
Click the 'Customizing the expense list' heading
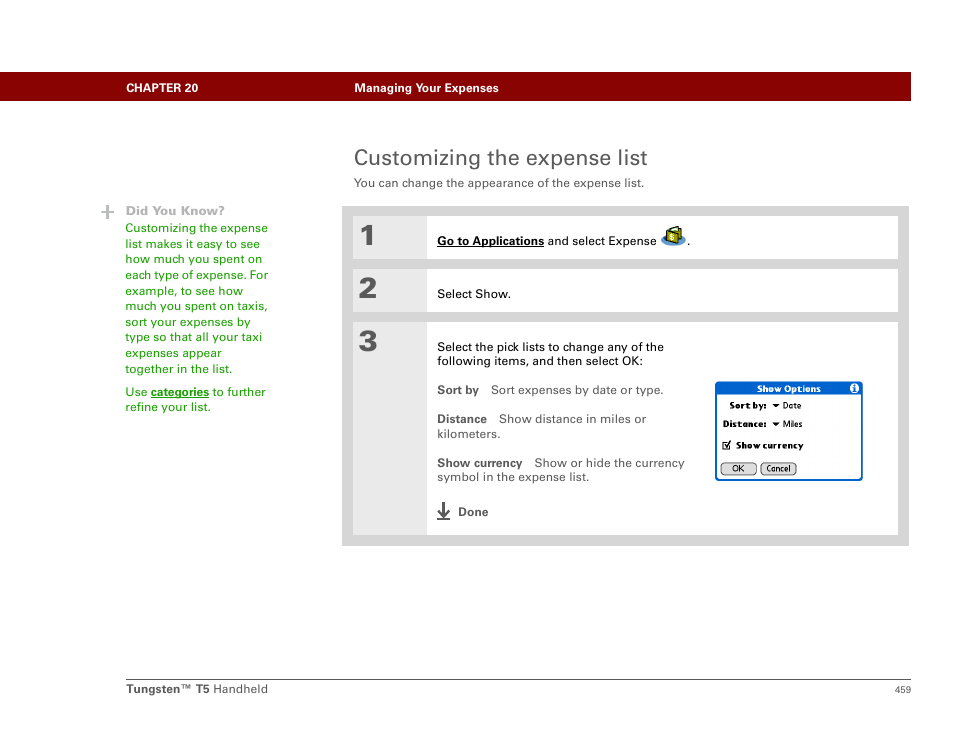(500, 158)
